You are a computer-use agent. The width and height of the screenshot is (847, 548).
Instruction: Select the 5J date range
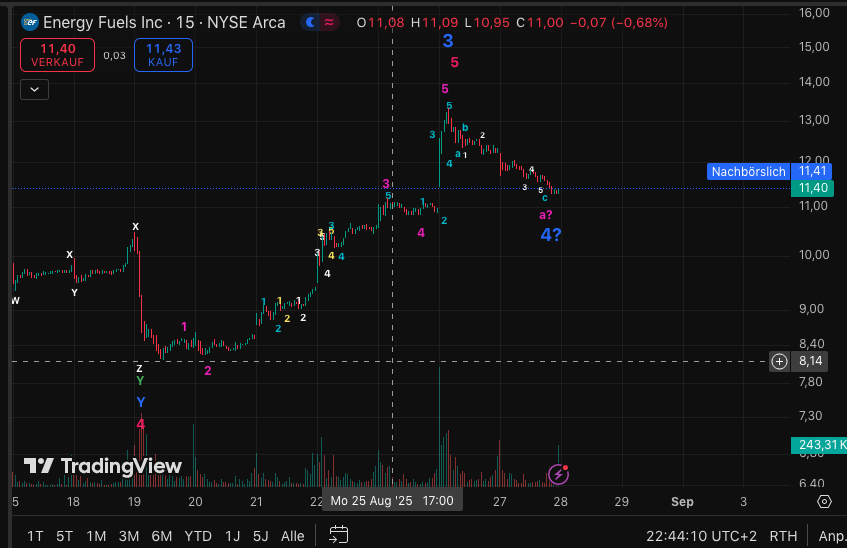coord(261,536)
